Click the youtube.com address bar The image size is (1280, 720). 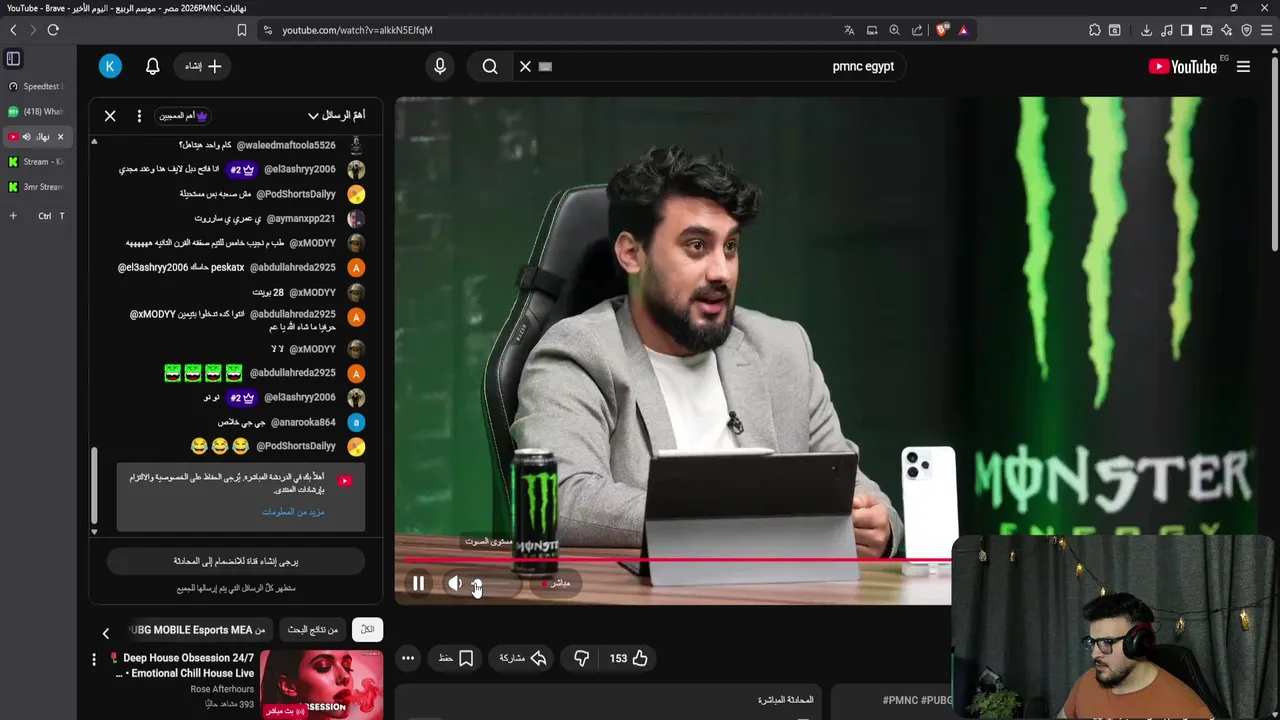[x=357, y=30]
